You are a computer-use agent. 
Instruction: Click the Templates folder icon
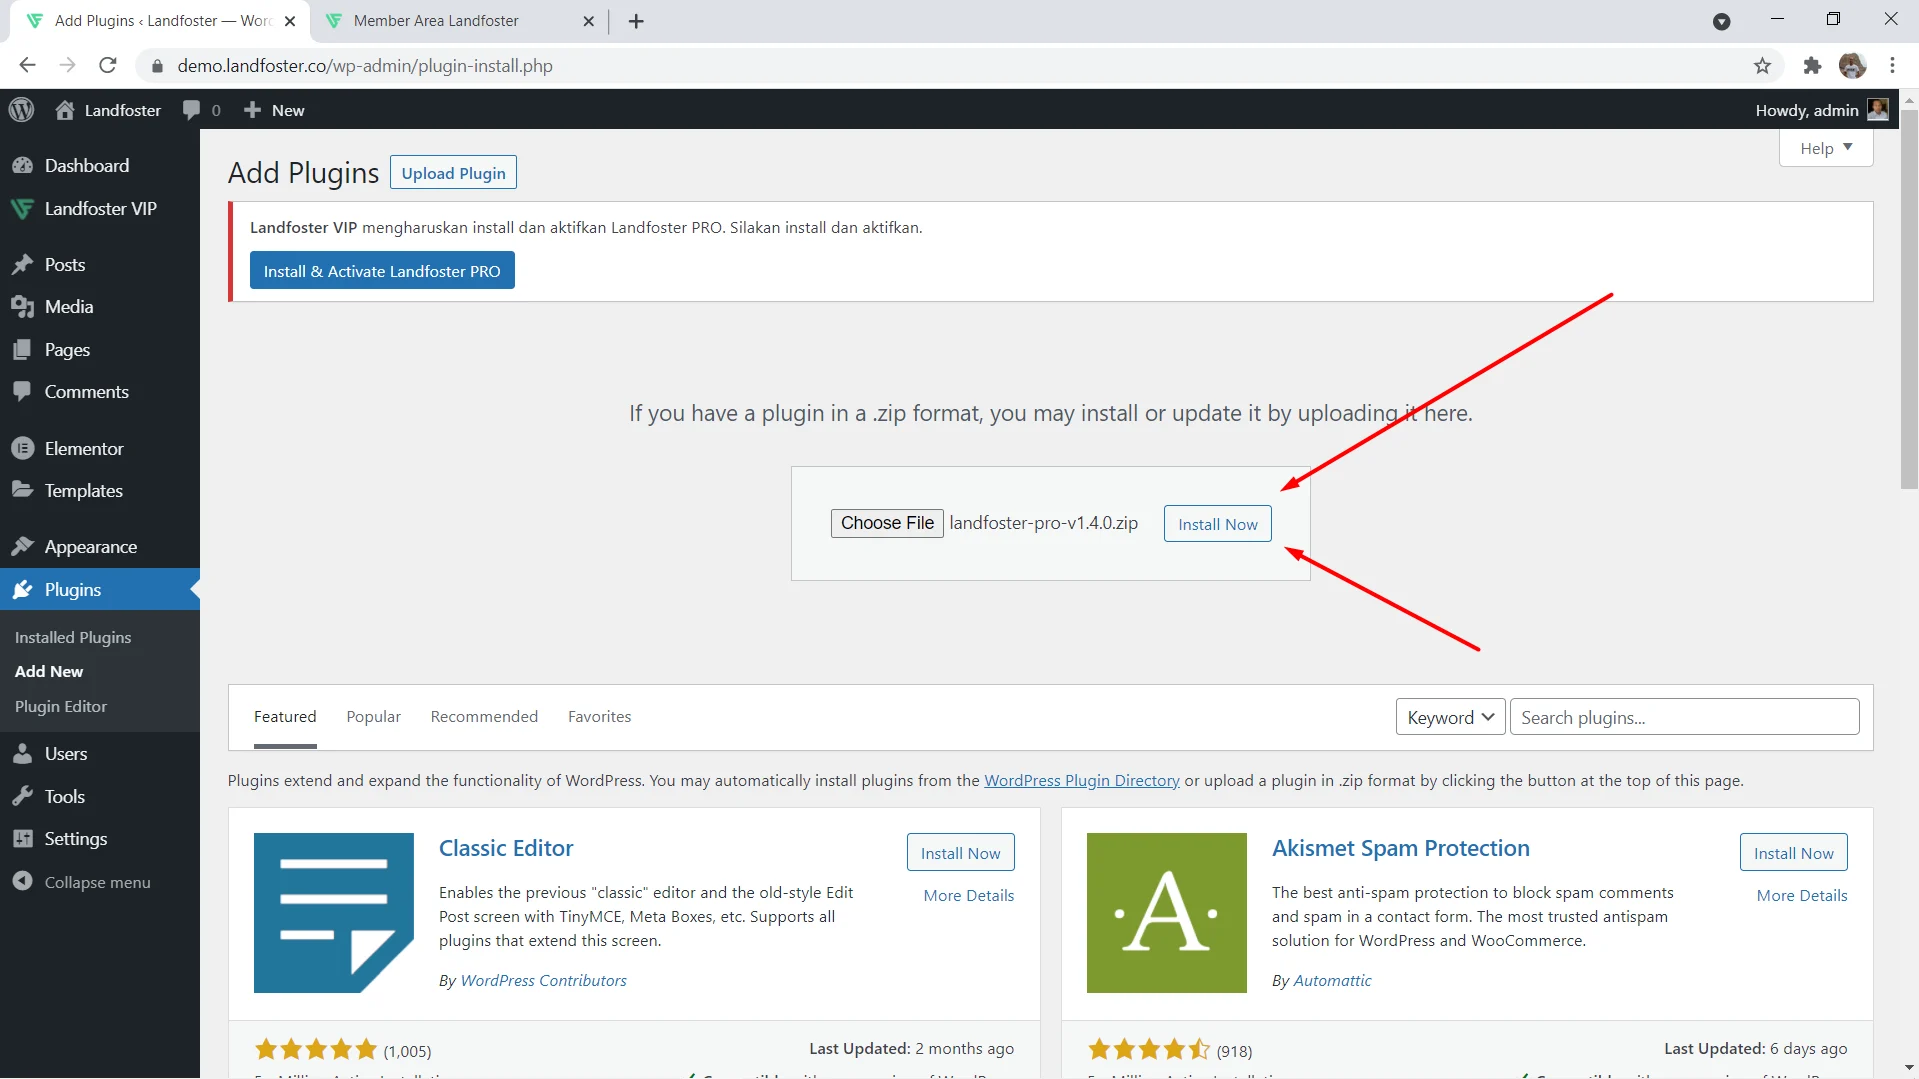[x=22, y=490]
